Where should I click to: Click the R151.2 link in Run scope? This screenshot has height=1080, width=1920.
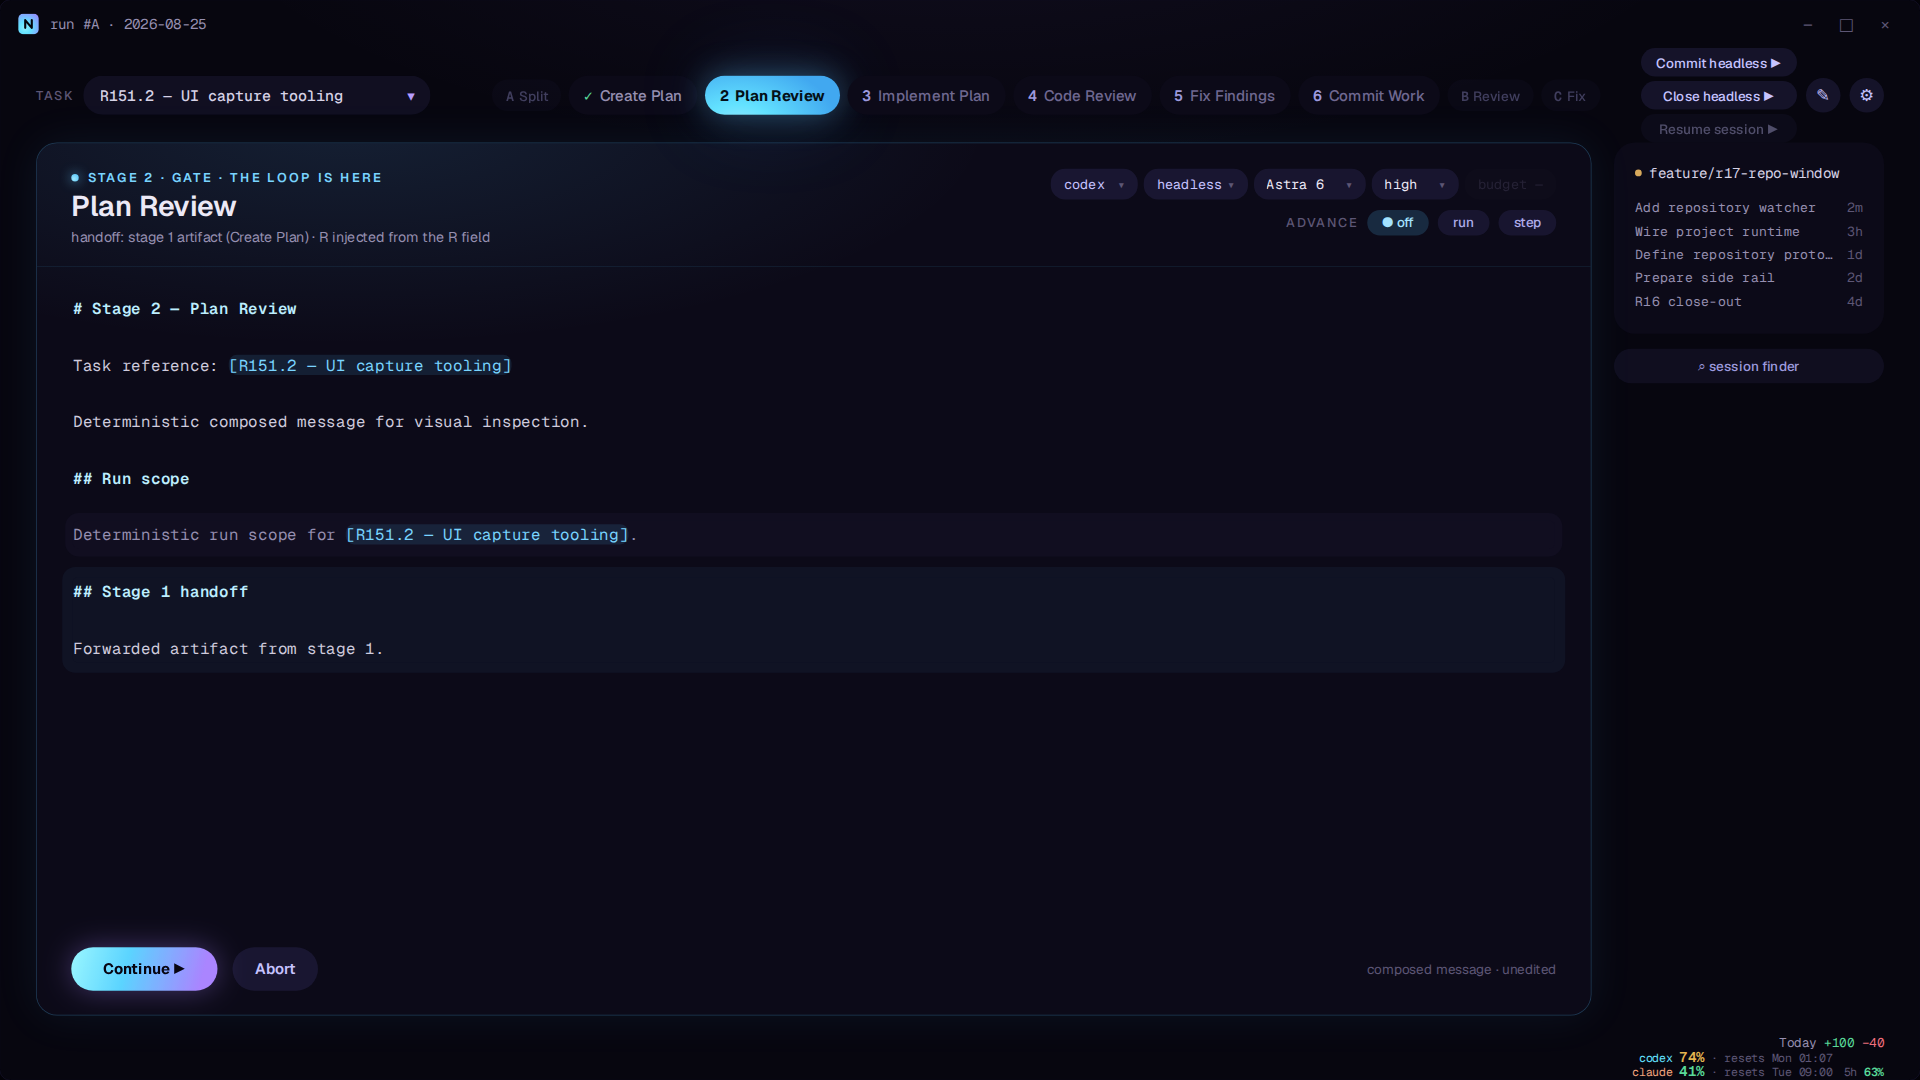click(487, 535)
